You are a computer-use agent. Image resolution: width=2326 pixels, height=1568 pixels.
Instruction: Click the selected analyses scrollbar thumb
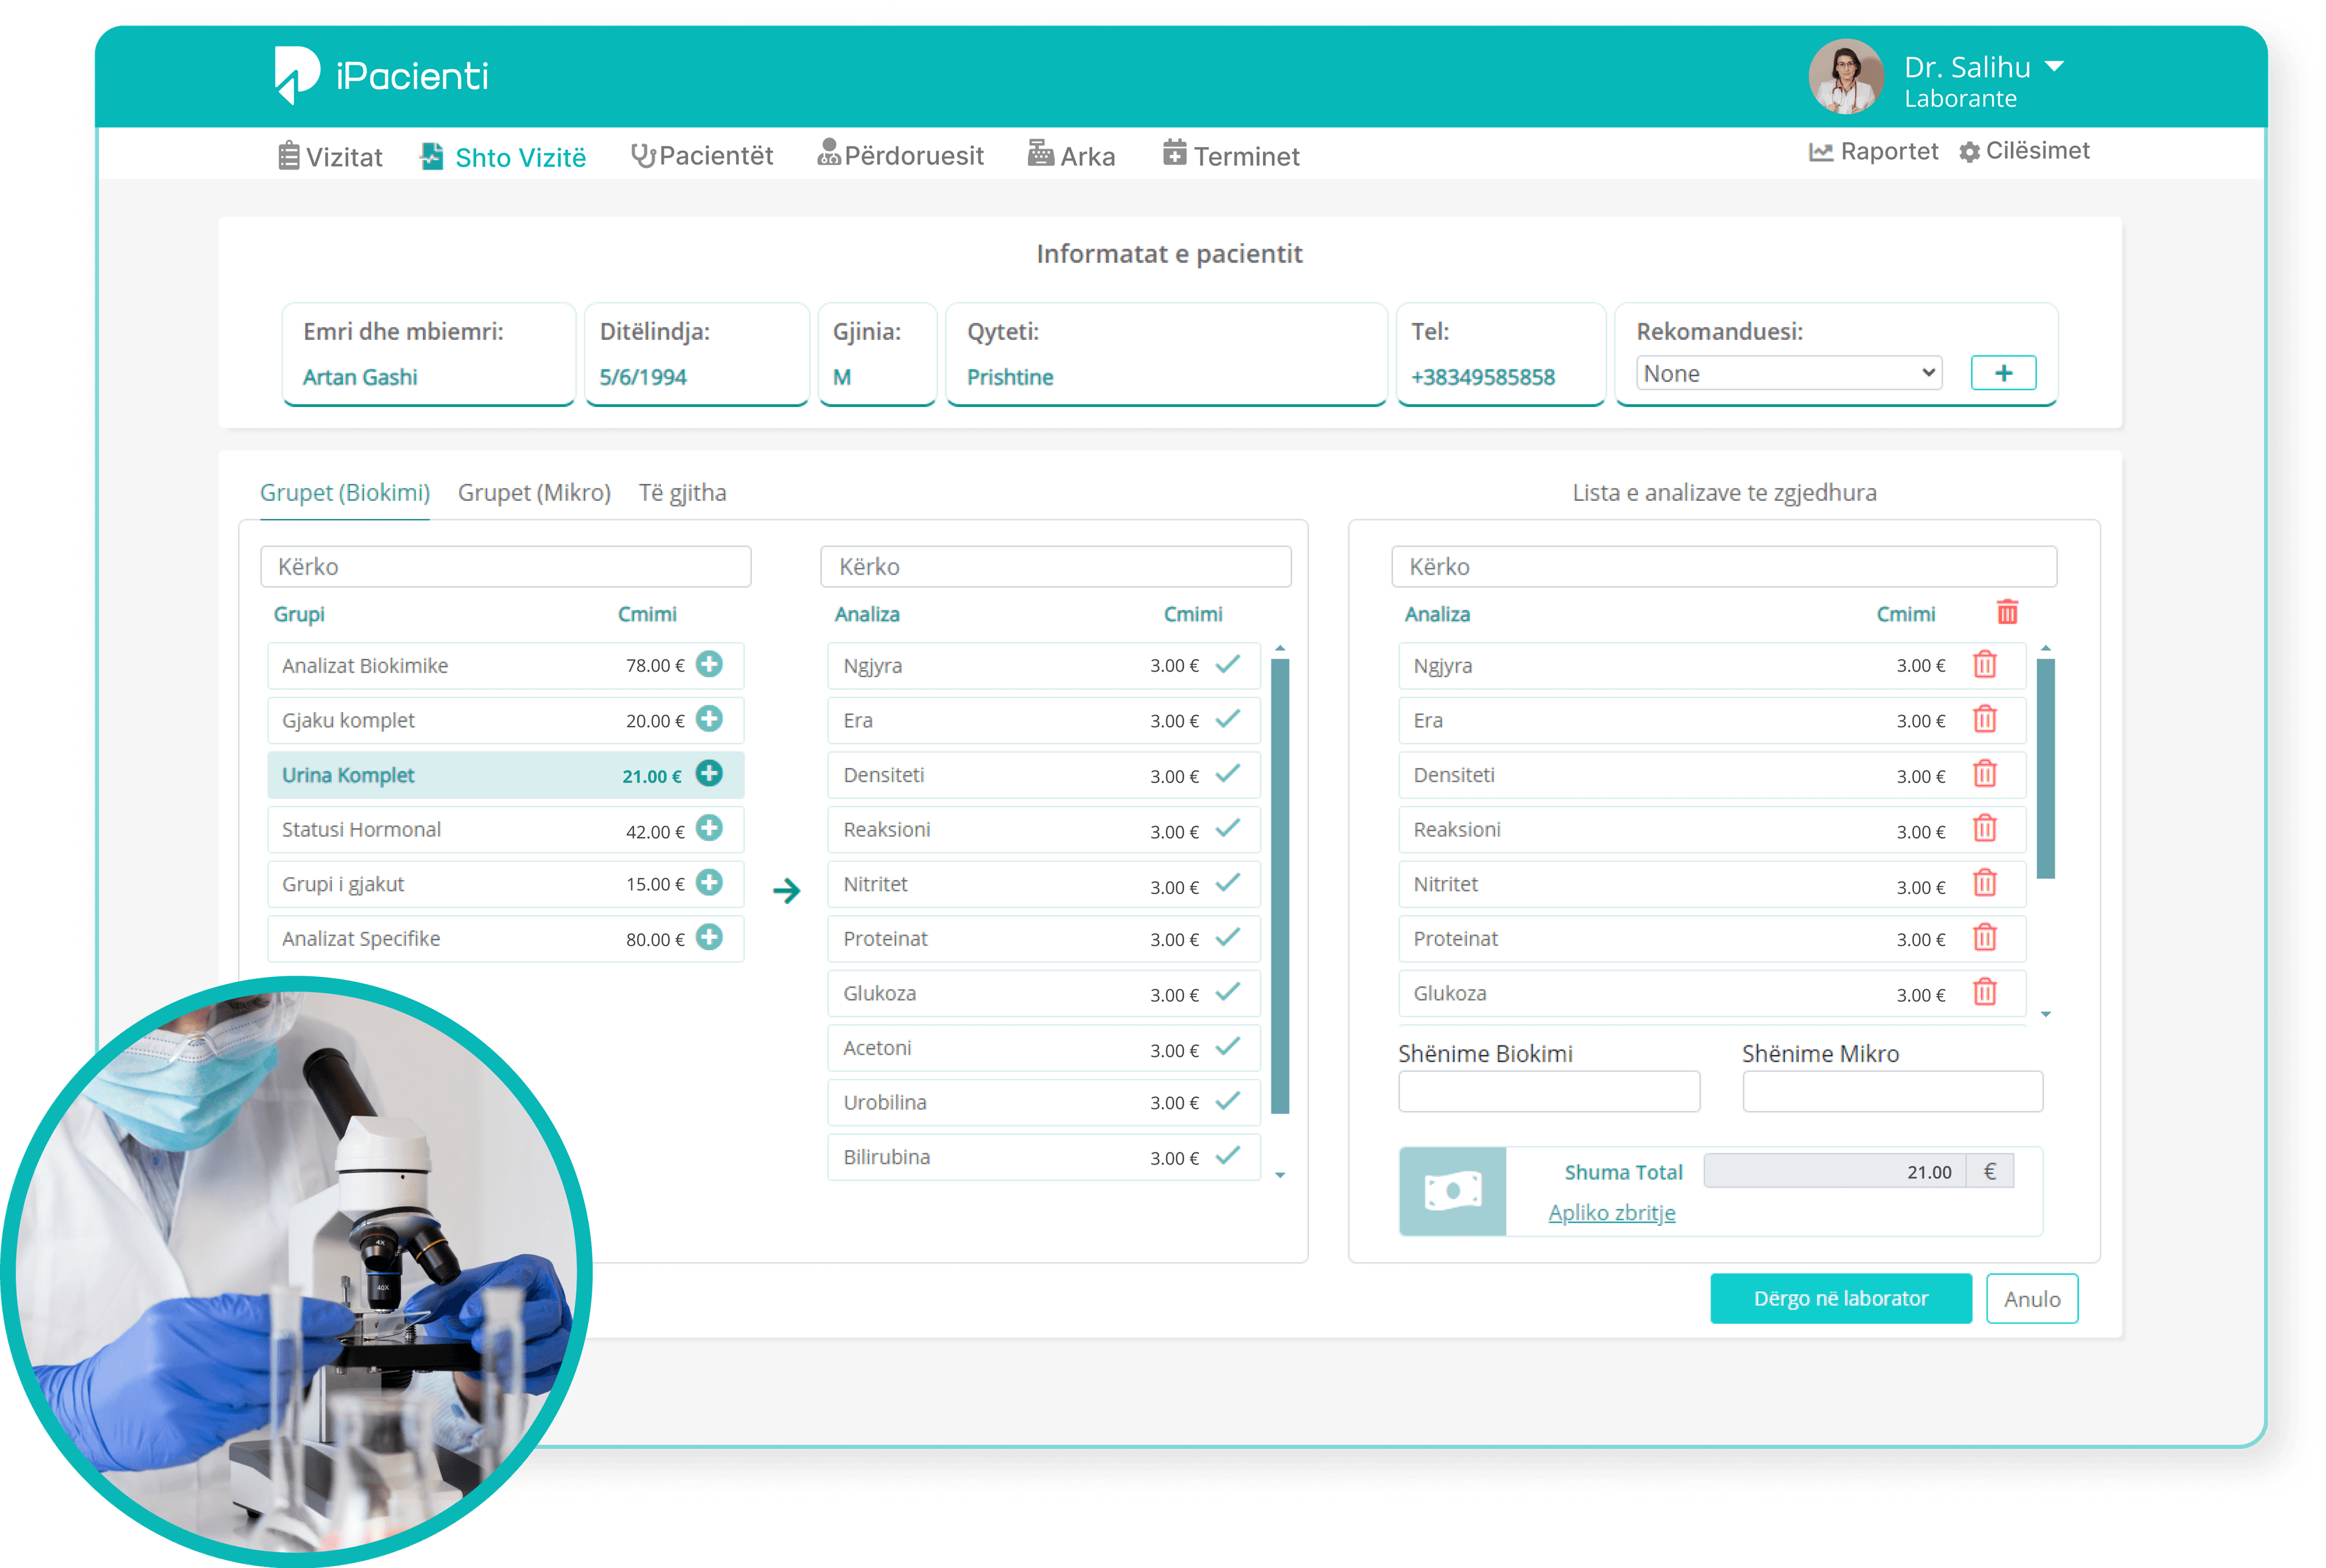2046,768
